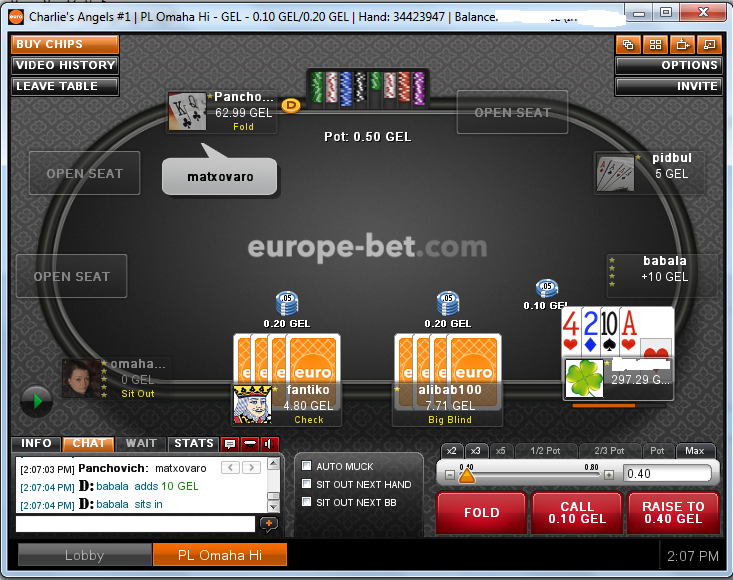Enable the AUTO MUCK checkbox
The height and width of the screenshot is (580, 733).
pyautogui.click(x=307, y=465)
